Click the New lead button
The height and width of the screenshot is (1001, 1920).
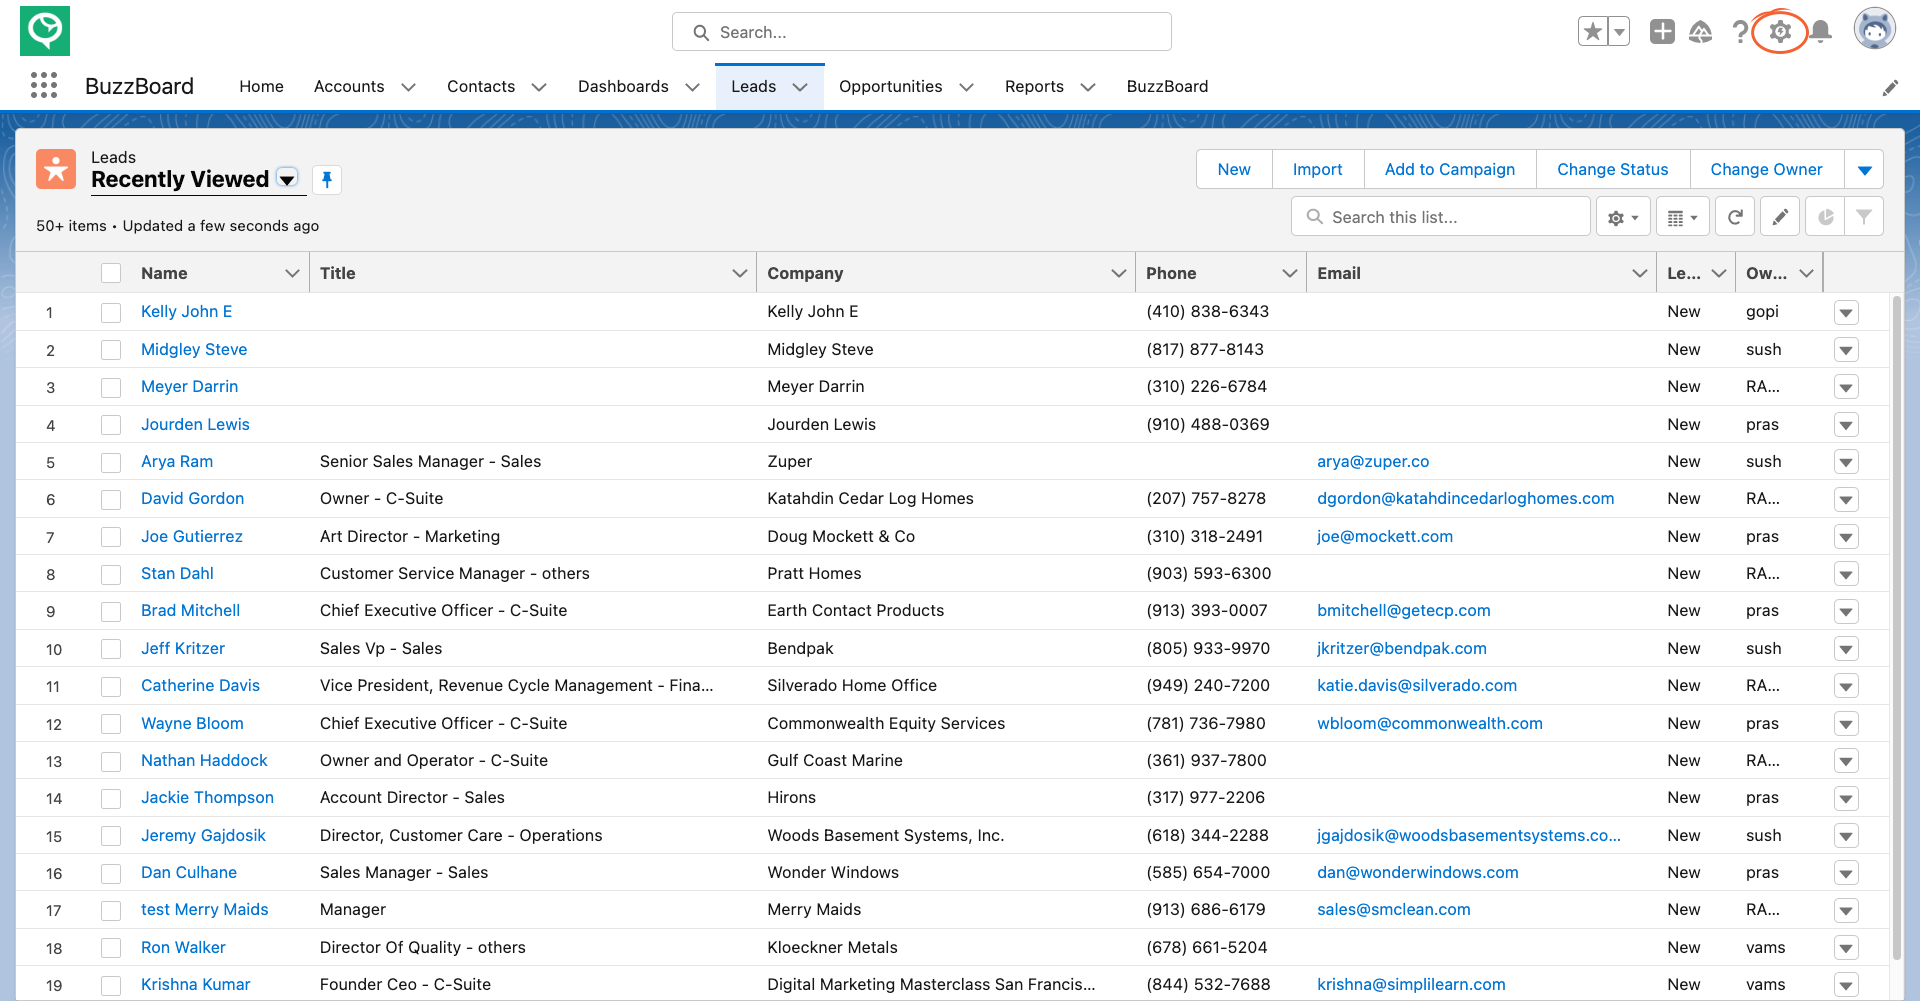(1234, 170)
